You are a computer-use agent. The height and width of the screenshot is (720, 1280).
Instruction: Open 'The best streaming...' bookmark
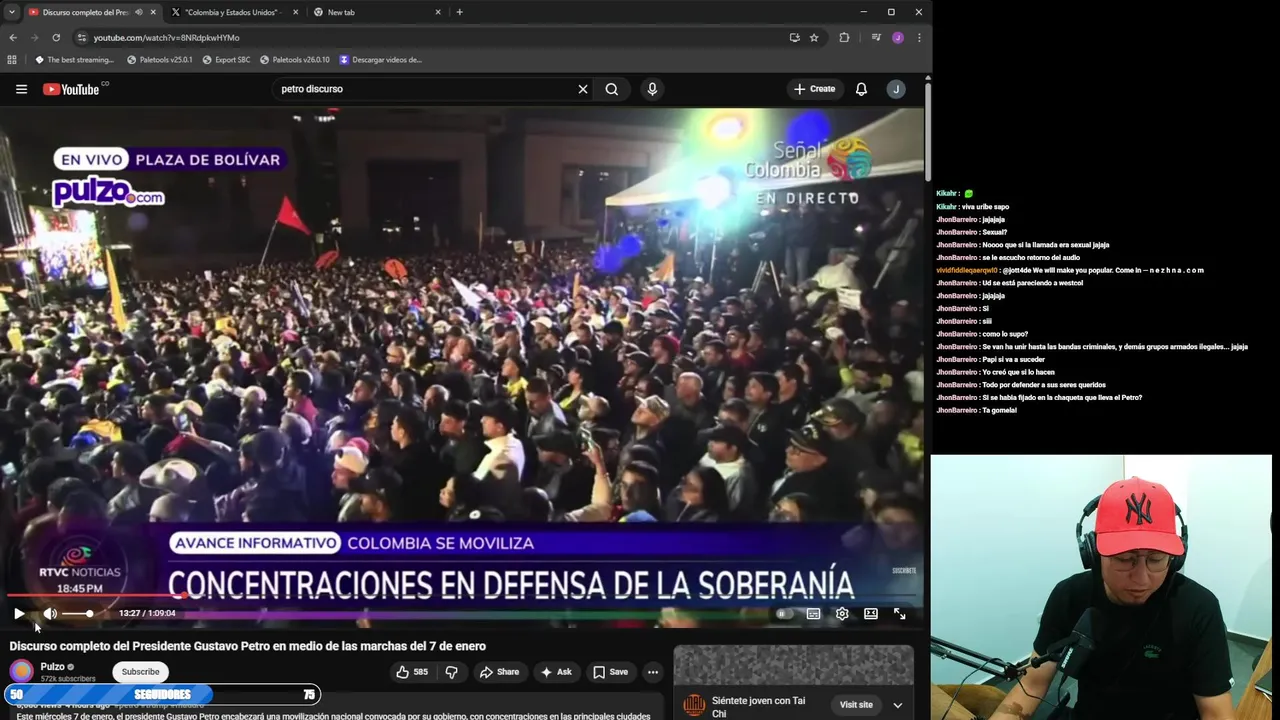tap(74, 59)
